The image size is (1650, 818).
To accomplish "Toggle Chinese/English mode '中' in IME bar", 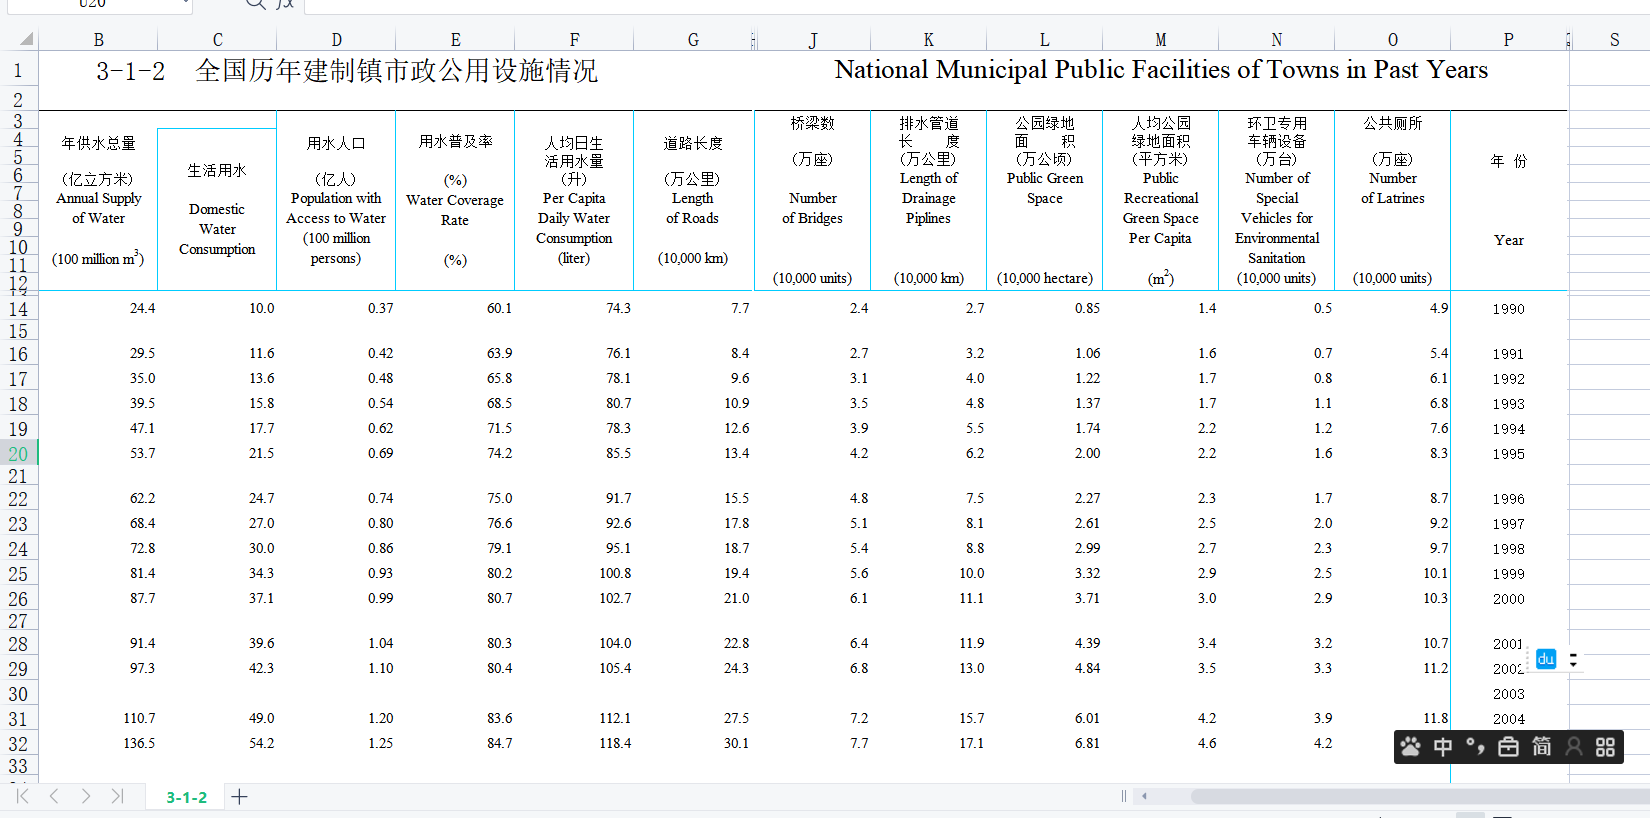I will click(x=1443, y=747).
